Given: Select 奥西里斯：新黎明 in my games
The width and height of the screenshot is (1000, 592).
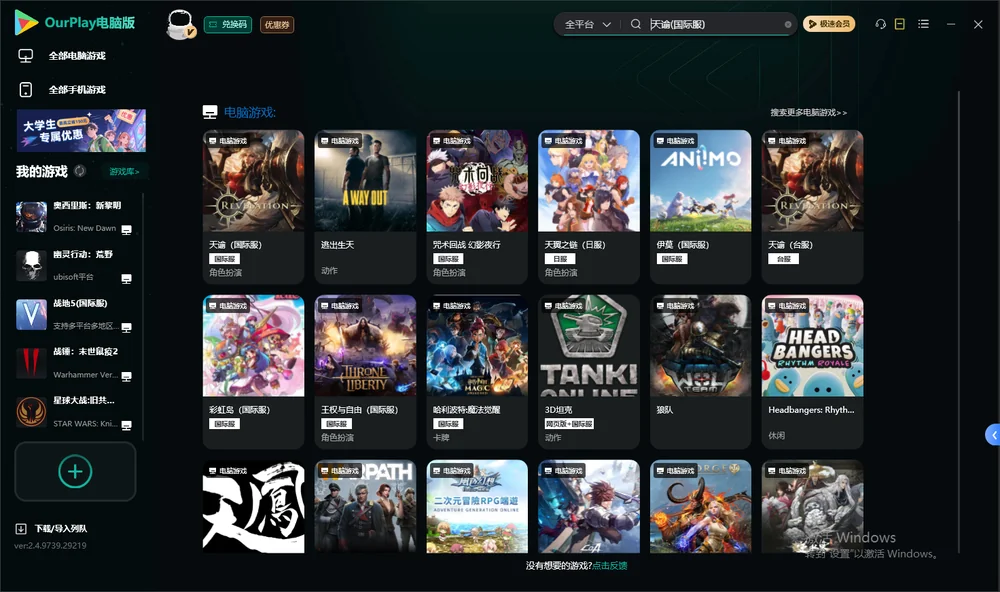Looking at the screenshot, I should coord(75,217).
